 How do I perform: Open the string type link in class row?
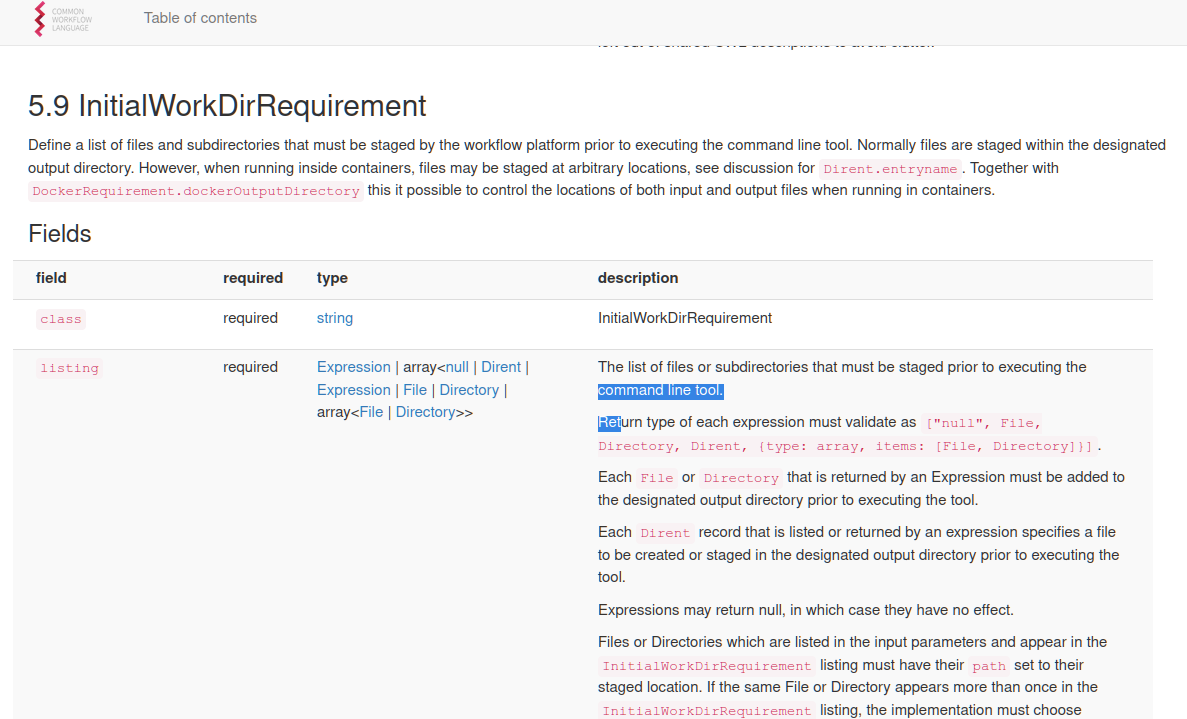[335, 318]
